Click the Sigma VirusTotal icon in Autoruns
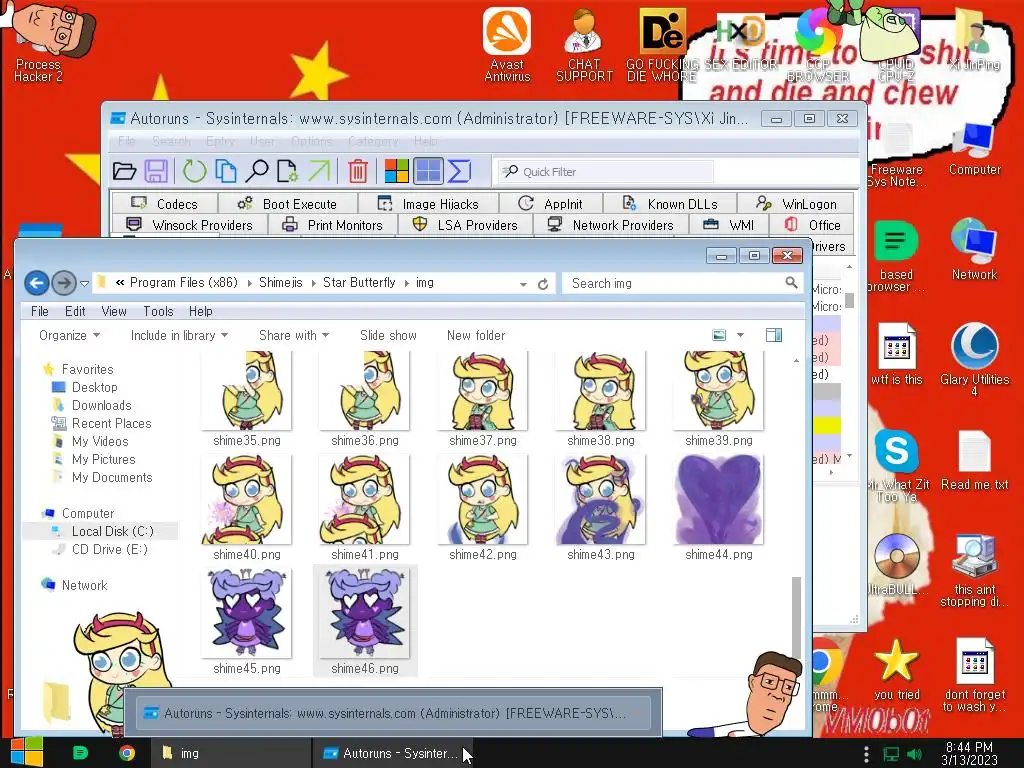Screen dimensions: 1024x768 [x=460, y=171]
